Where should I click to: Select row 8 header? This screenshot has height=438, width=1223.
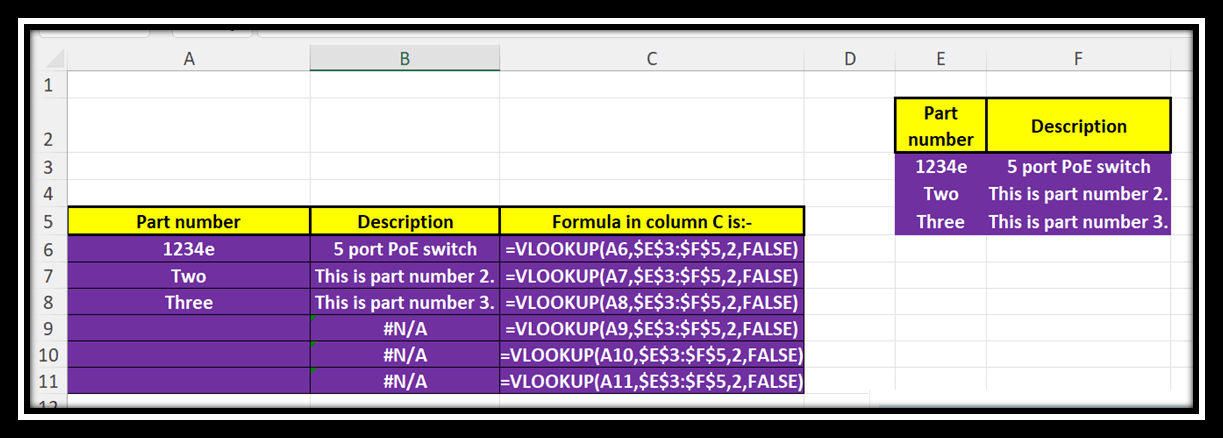point(48,301)
